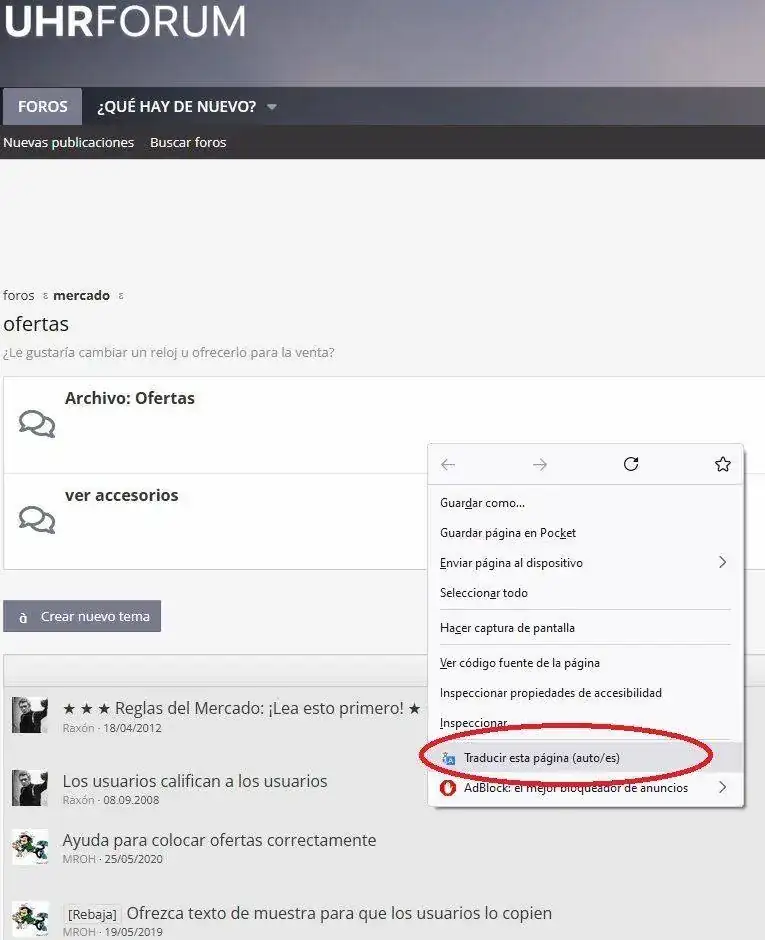
Task: Open Nuevas publicaciones link
Action: tap(68, 143)
